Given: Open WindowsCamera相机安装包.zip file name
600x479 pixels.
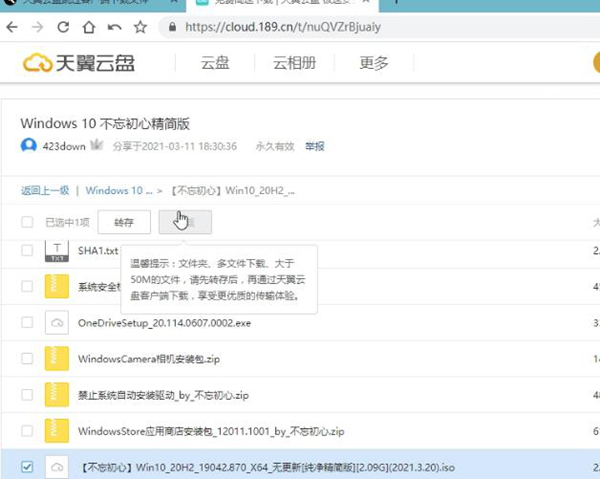Looking at the screenshot, I should point(149,359).
